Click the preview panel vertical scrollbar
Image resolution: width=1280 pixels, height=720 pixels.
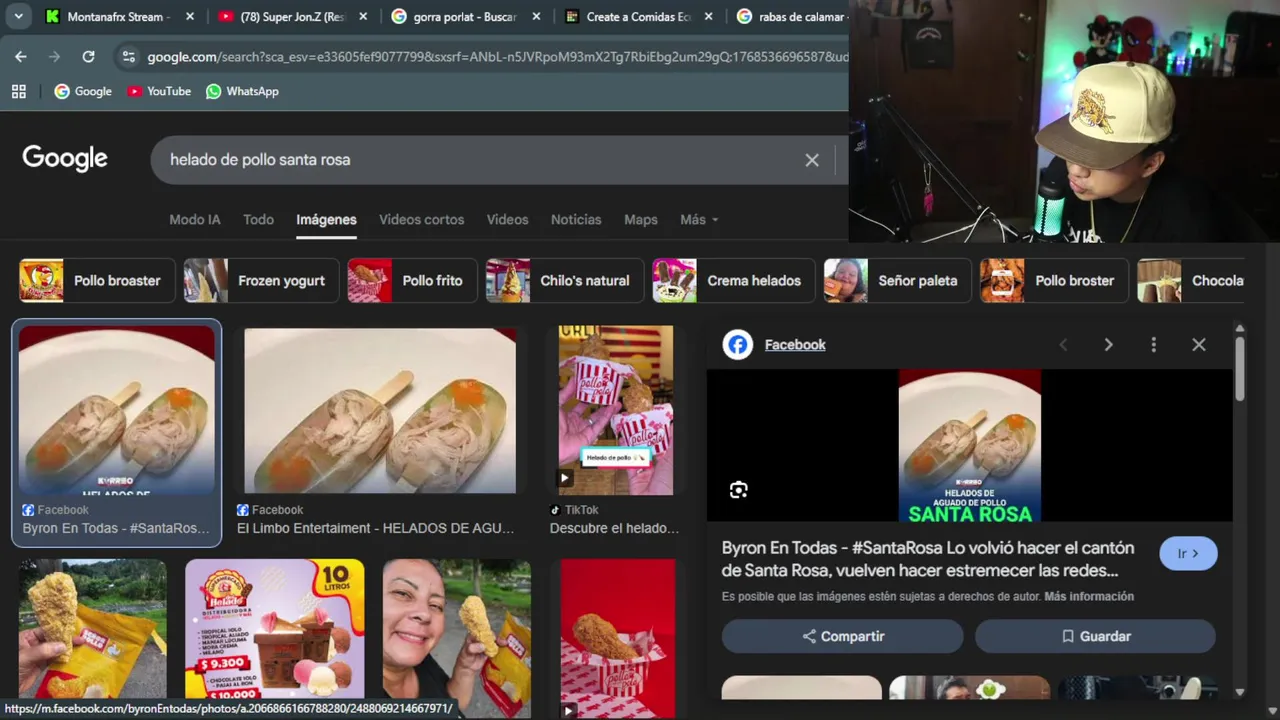(x=1240, y=367)
